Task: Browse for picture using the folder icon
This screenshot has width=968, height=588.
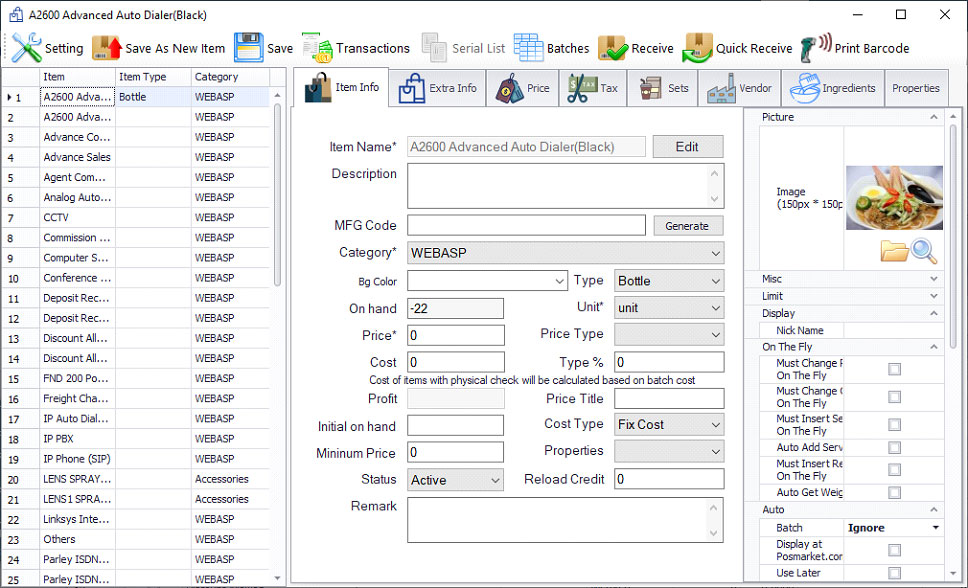Action: pyautogui.click(x=894, y=250)
